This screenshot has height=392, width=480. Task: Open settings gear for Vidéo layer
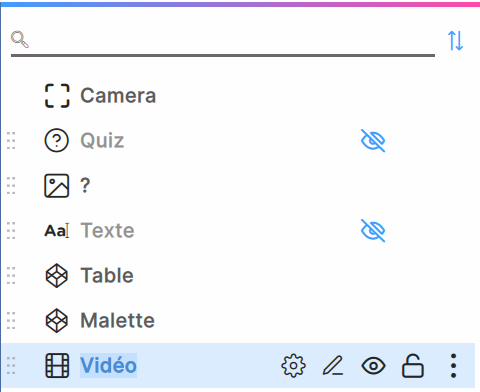point(293,366)
